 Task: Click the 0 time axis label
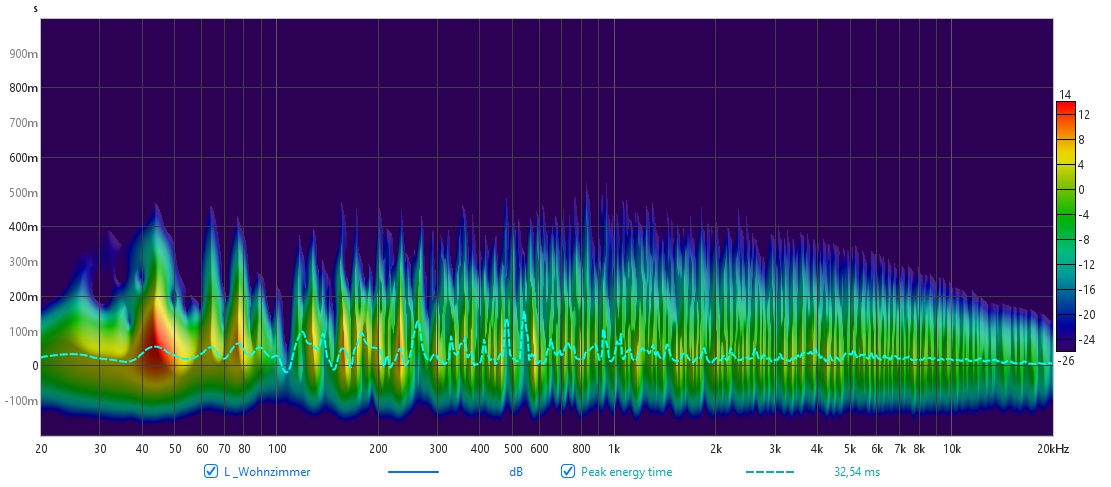click(34, 367)
